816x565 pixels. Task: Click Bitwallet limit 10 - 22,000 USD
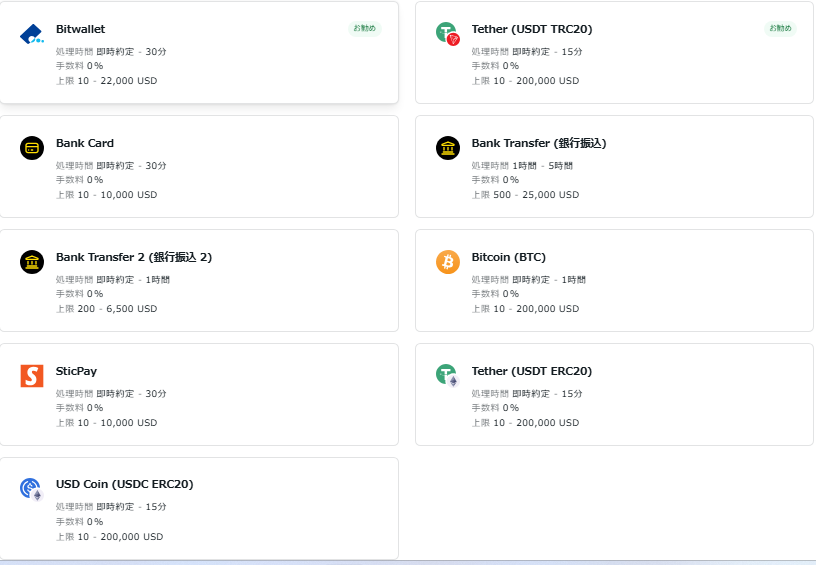(107, 81)
